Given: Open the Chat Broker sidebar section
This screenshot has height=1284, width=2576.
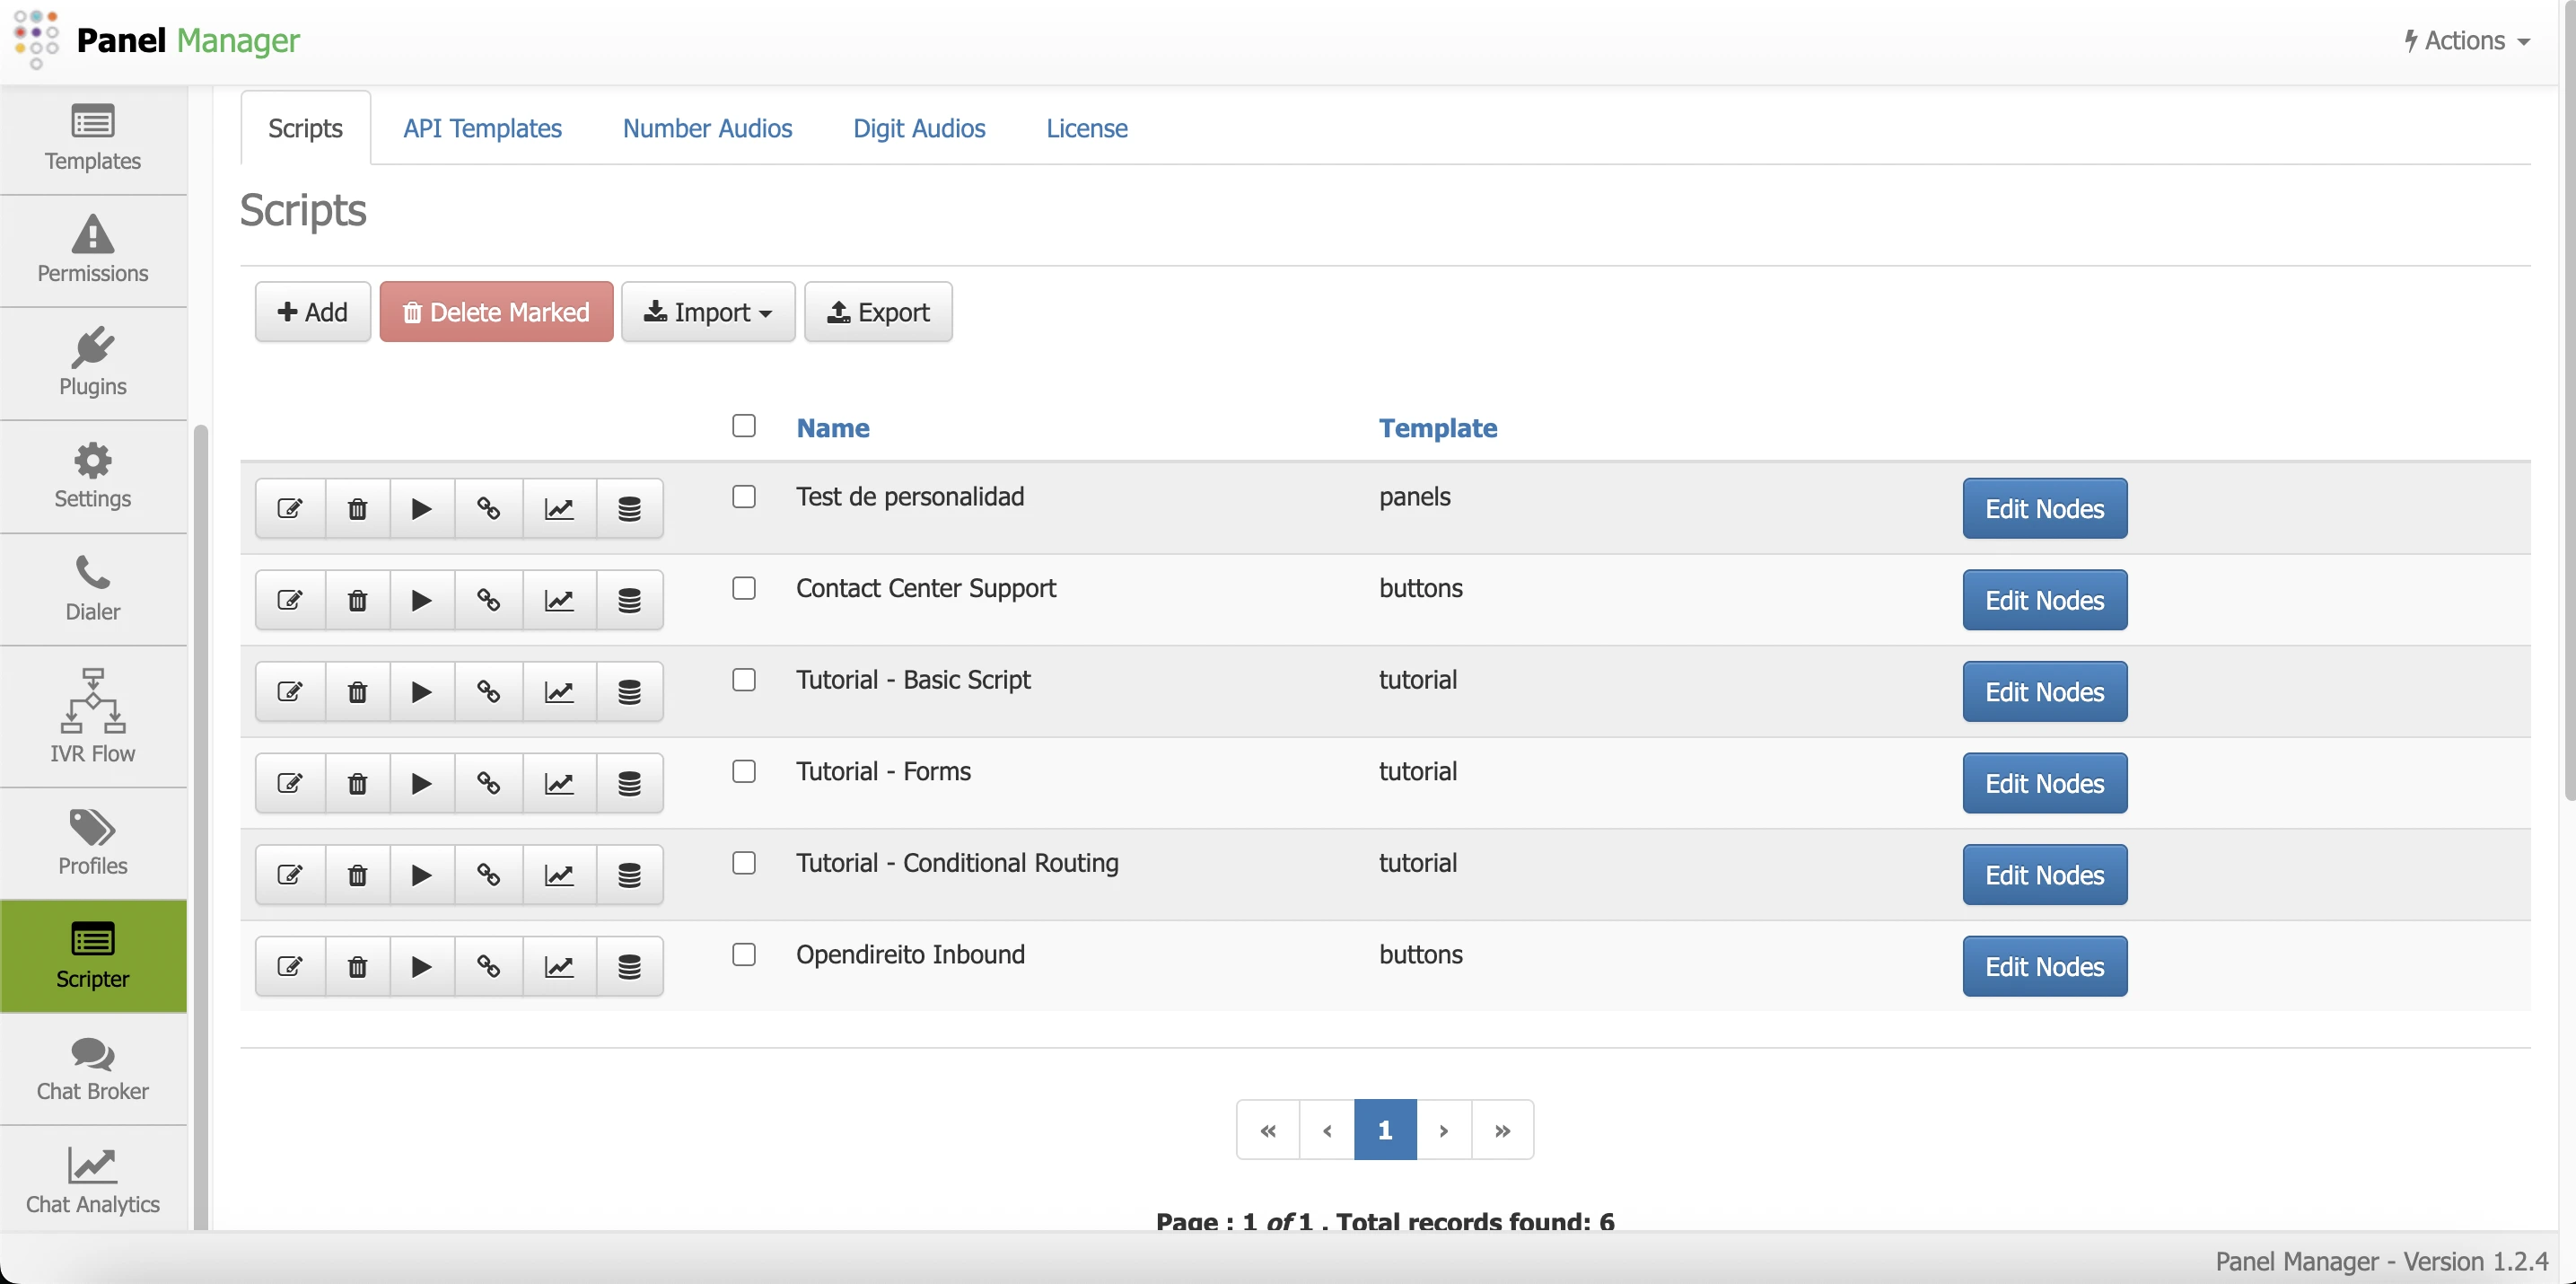Looking at the screenshot, I should coord(92,1068).
